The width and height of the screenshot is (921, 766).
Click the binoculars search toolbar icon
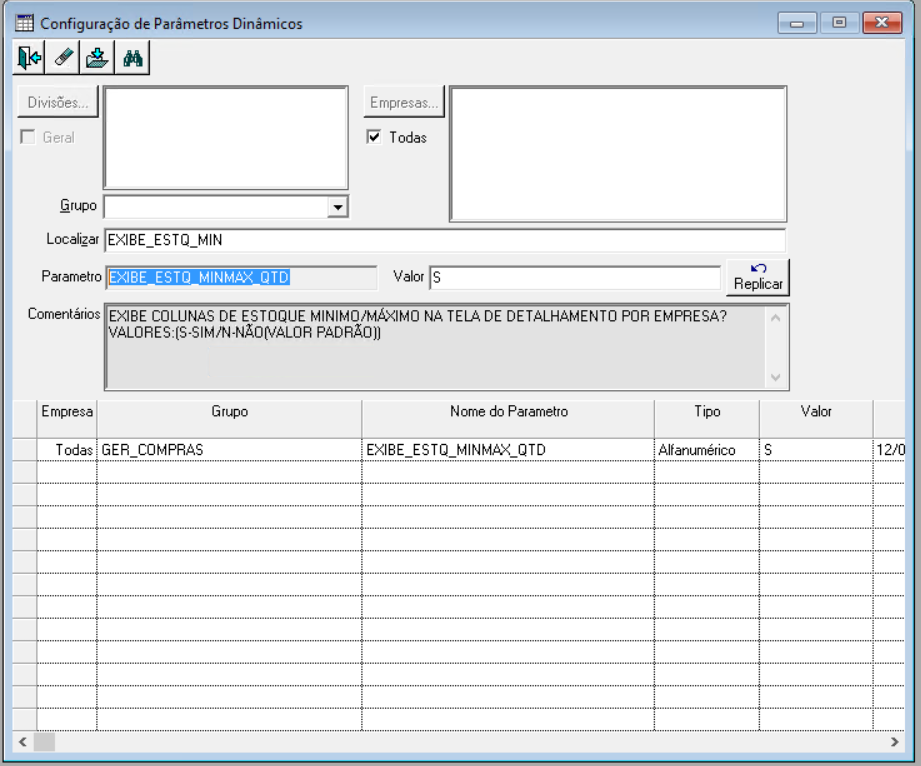(x=133, y=58)
